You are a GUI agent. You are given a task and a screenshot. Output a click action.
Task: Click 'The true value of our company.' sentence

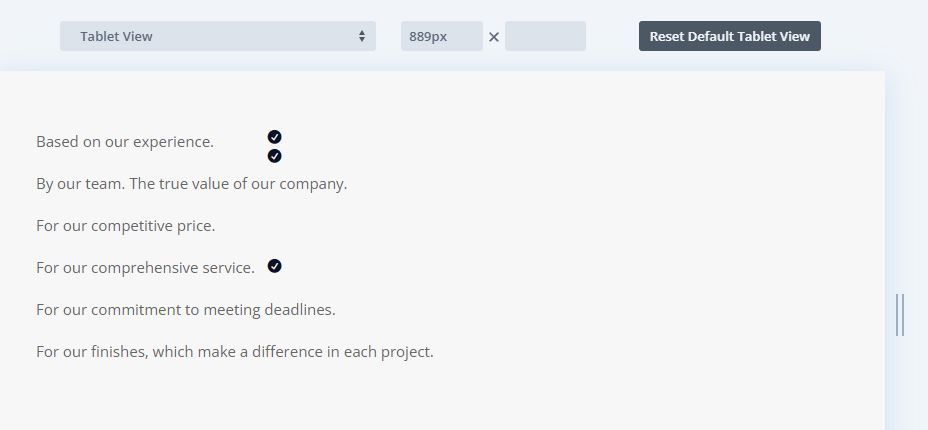tap(238, 184)
